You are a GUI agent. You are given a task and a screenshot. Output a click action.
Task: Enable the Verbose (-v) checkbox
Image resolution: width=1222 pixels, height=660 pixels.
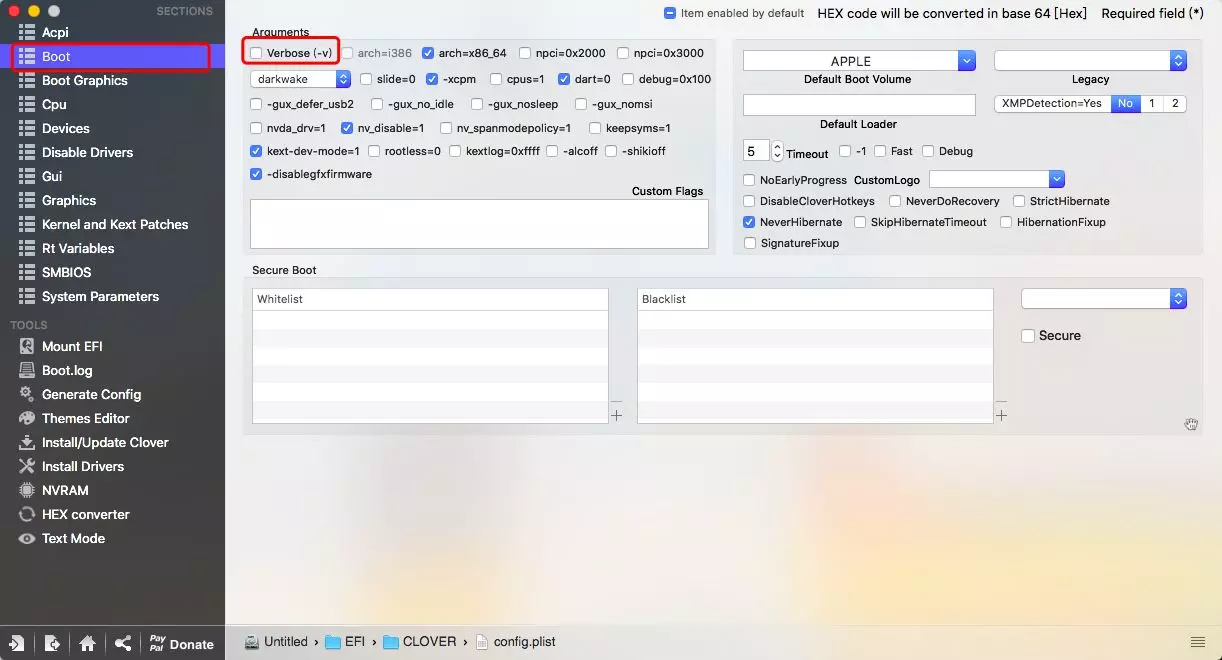click(x=257, y=53)
